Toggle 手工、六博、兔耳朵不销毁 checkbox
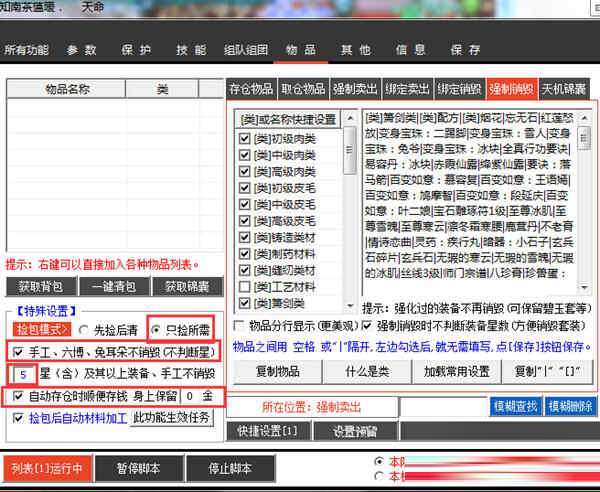The image size is (600, 492). (18, 352)
